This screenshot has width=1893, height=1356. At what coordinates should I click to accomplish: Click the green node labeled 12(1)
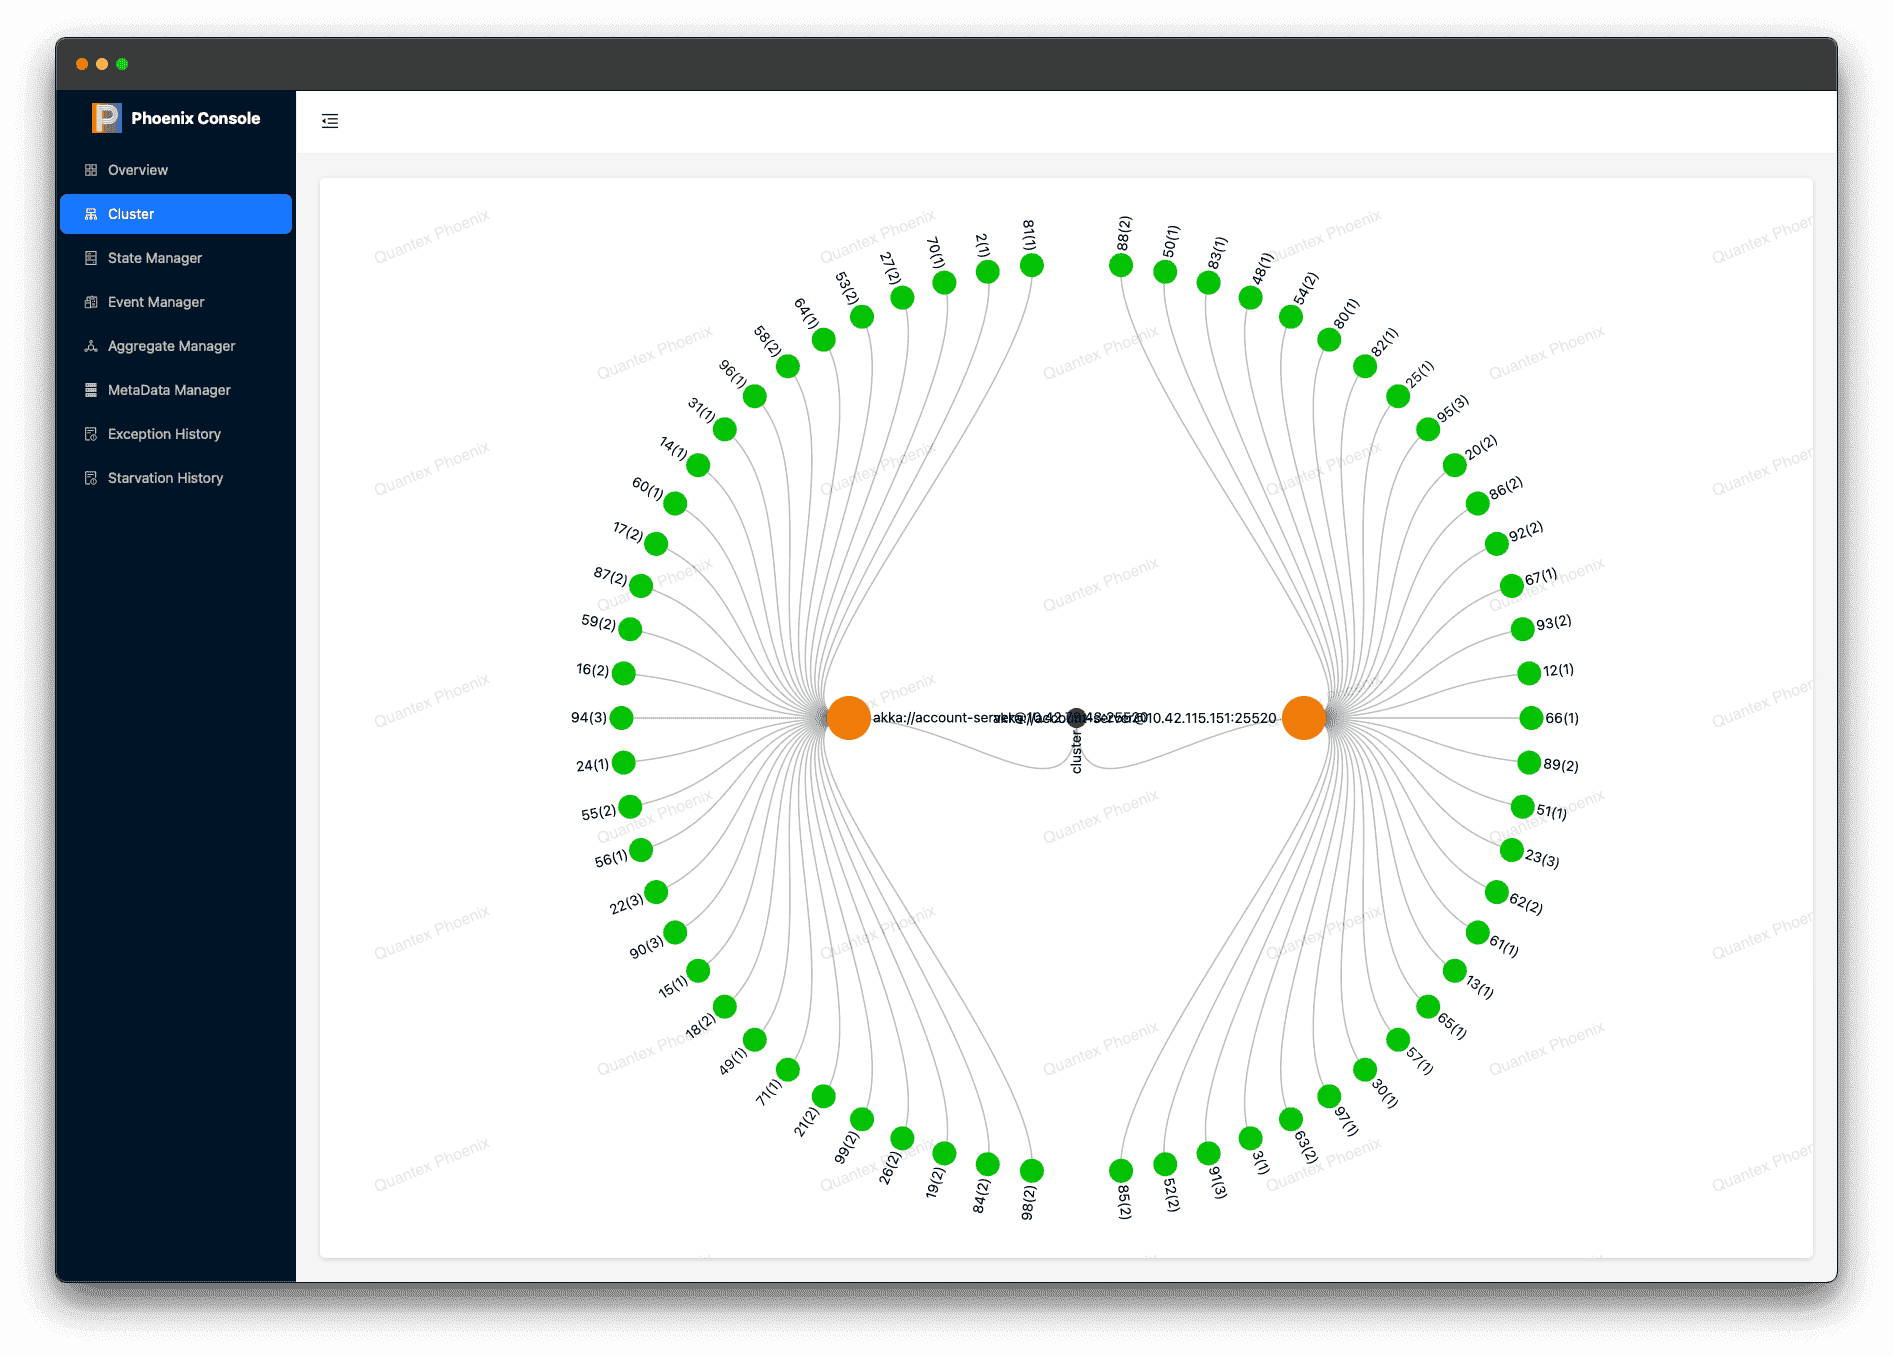(1529, 673)
